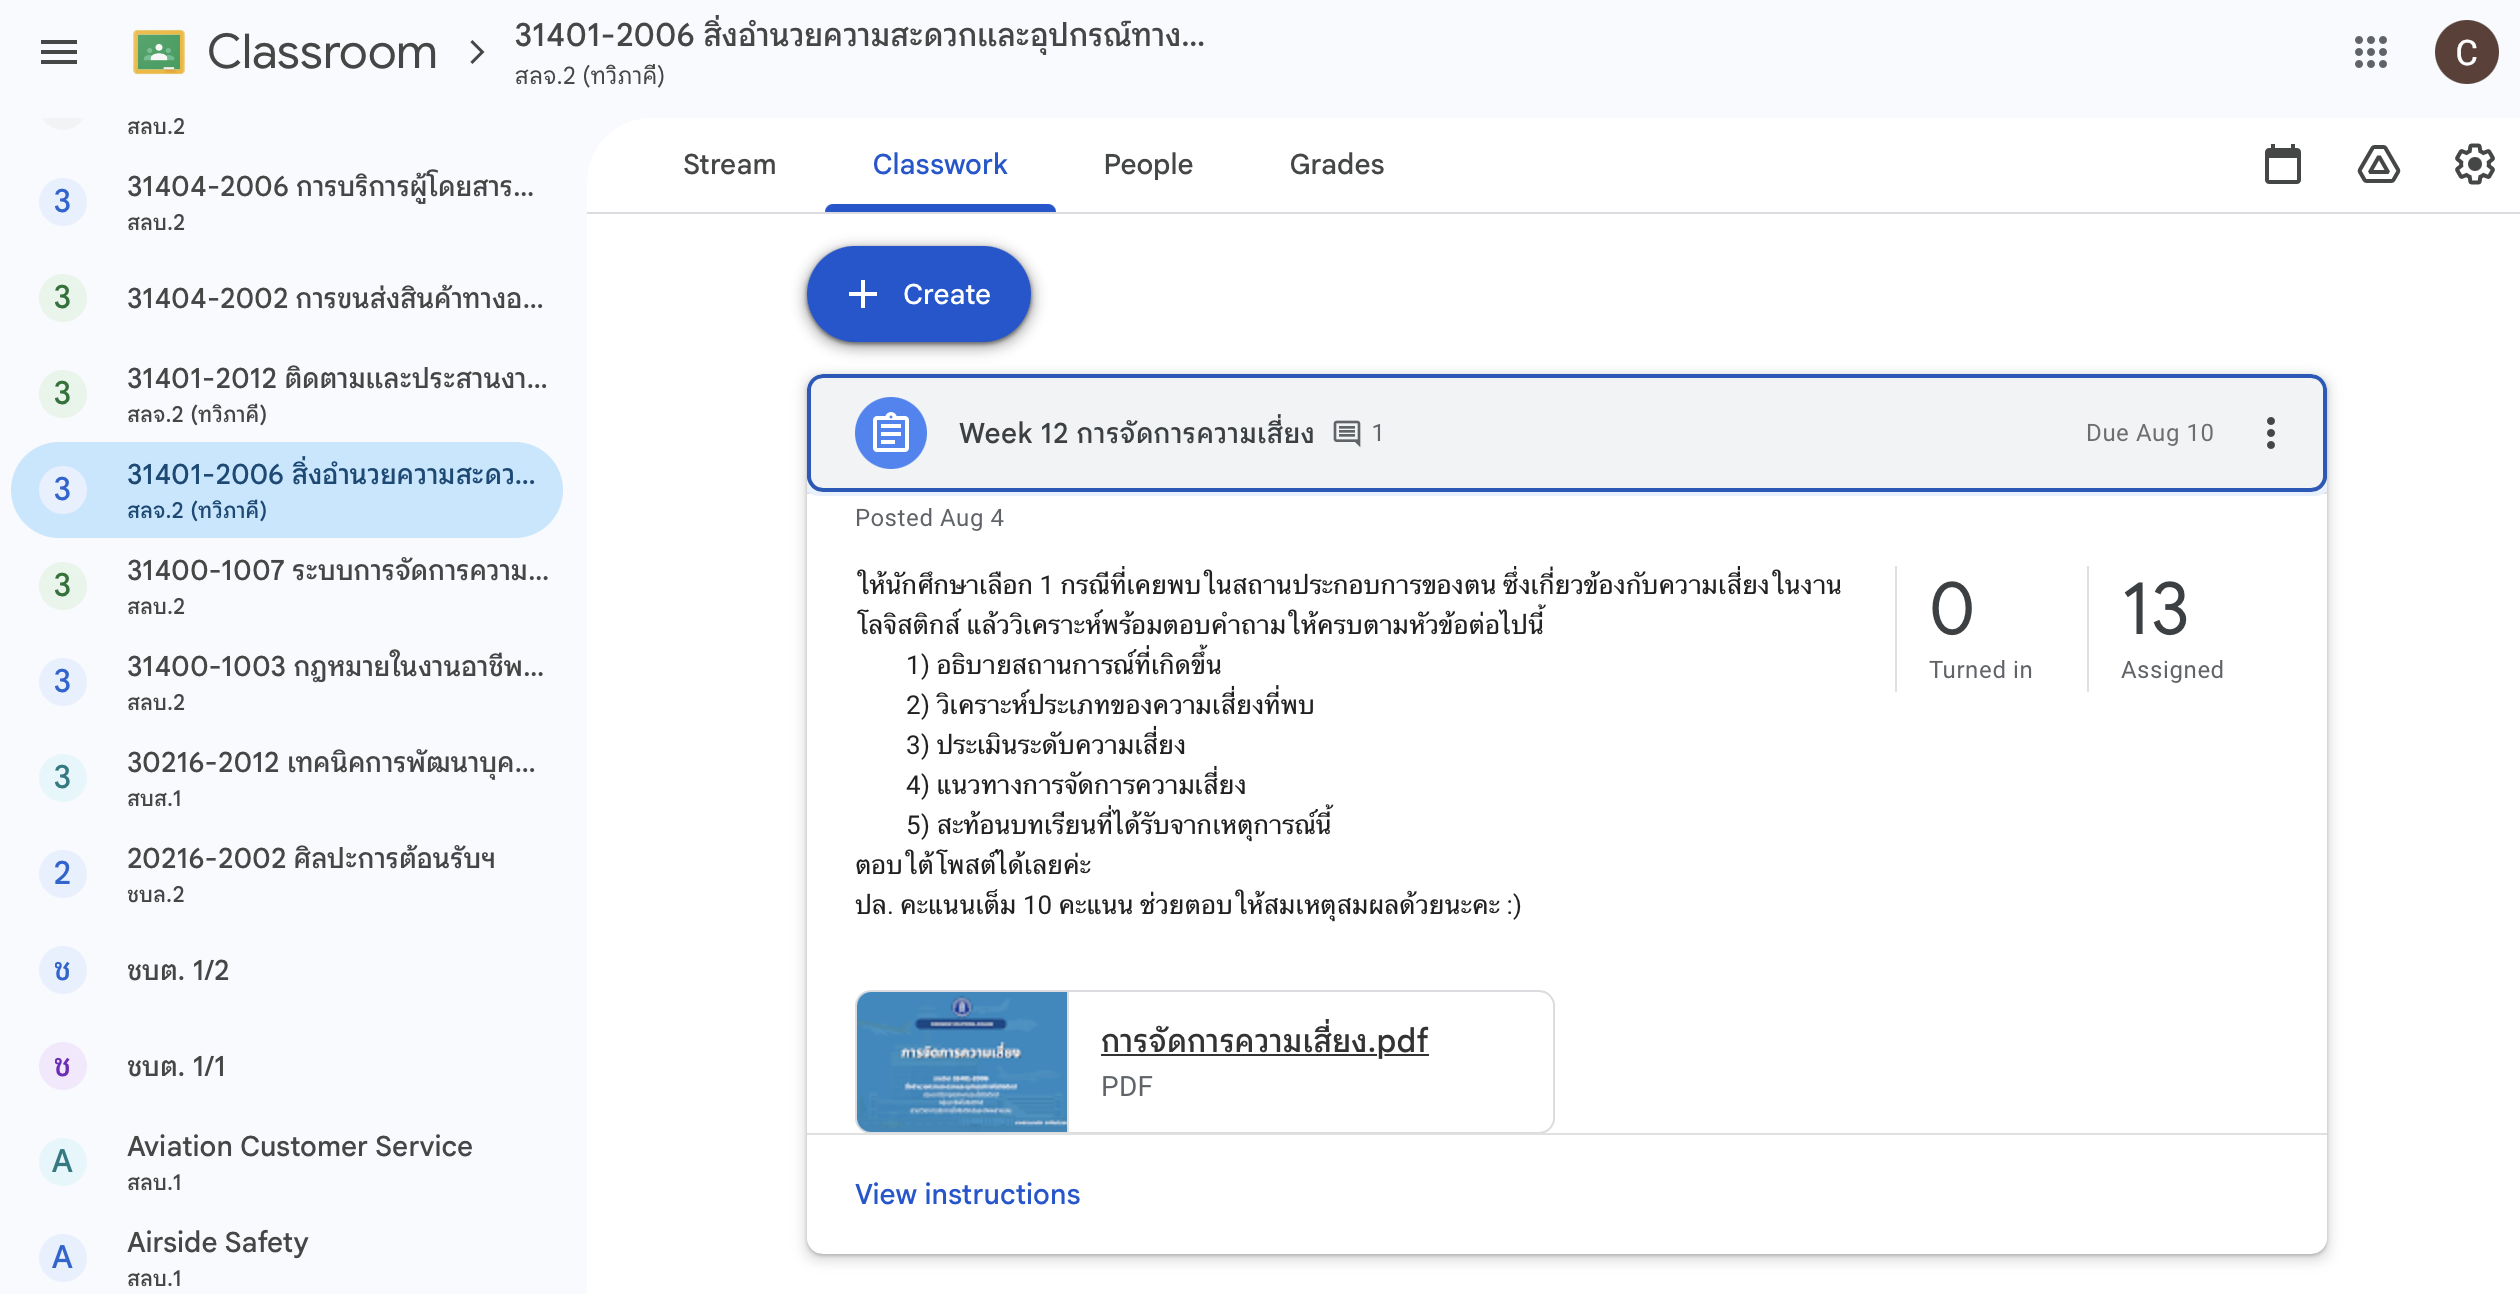The height and width of the screenshot is (1294, 2520).
Task: Open class settings gear icon
Action: click(x=2474, y=164)
